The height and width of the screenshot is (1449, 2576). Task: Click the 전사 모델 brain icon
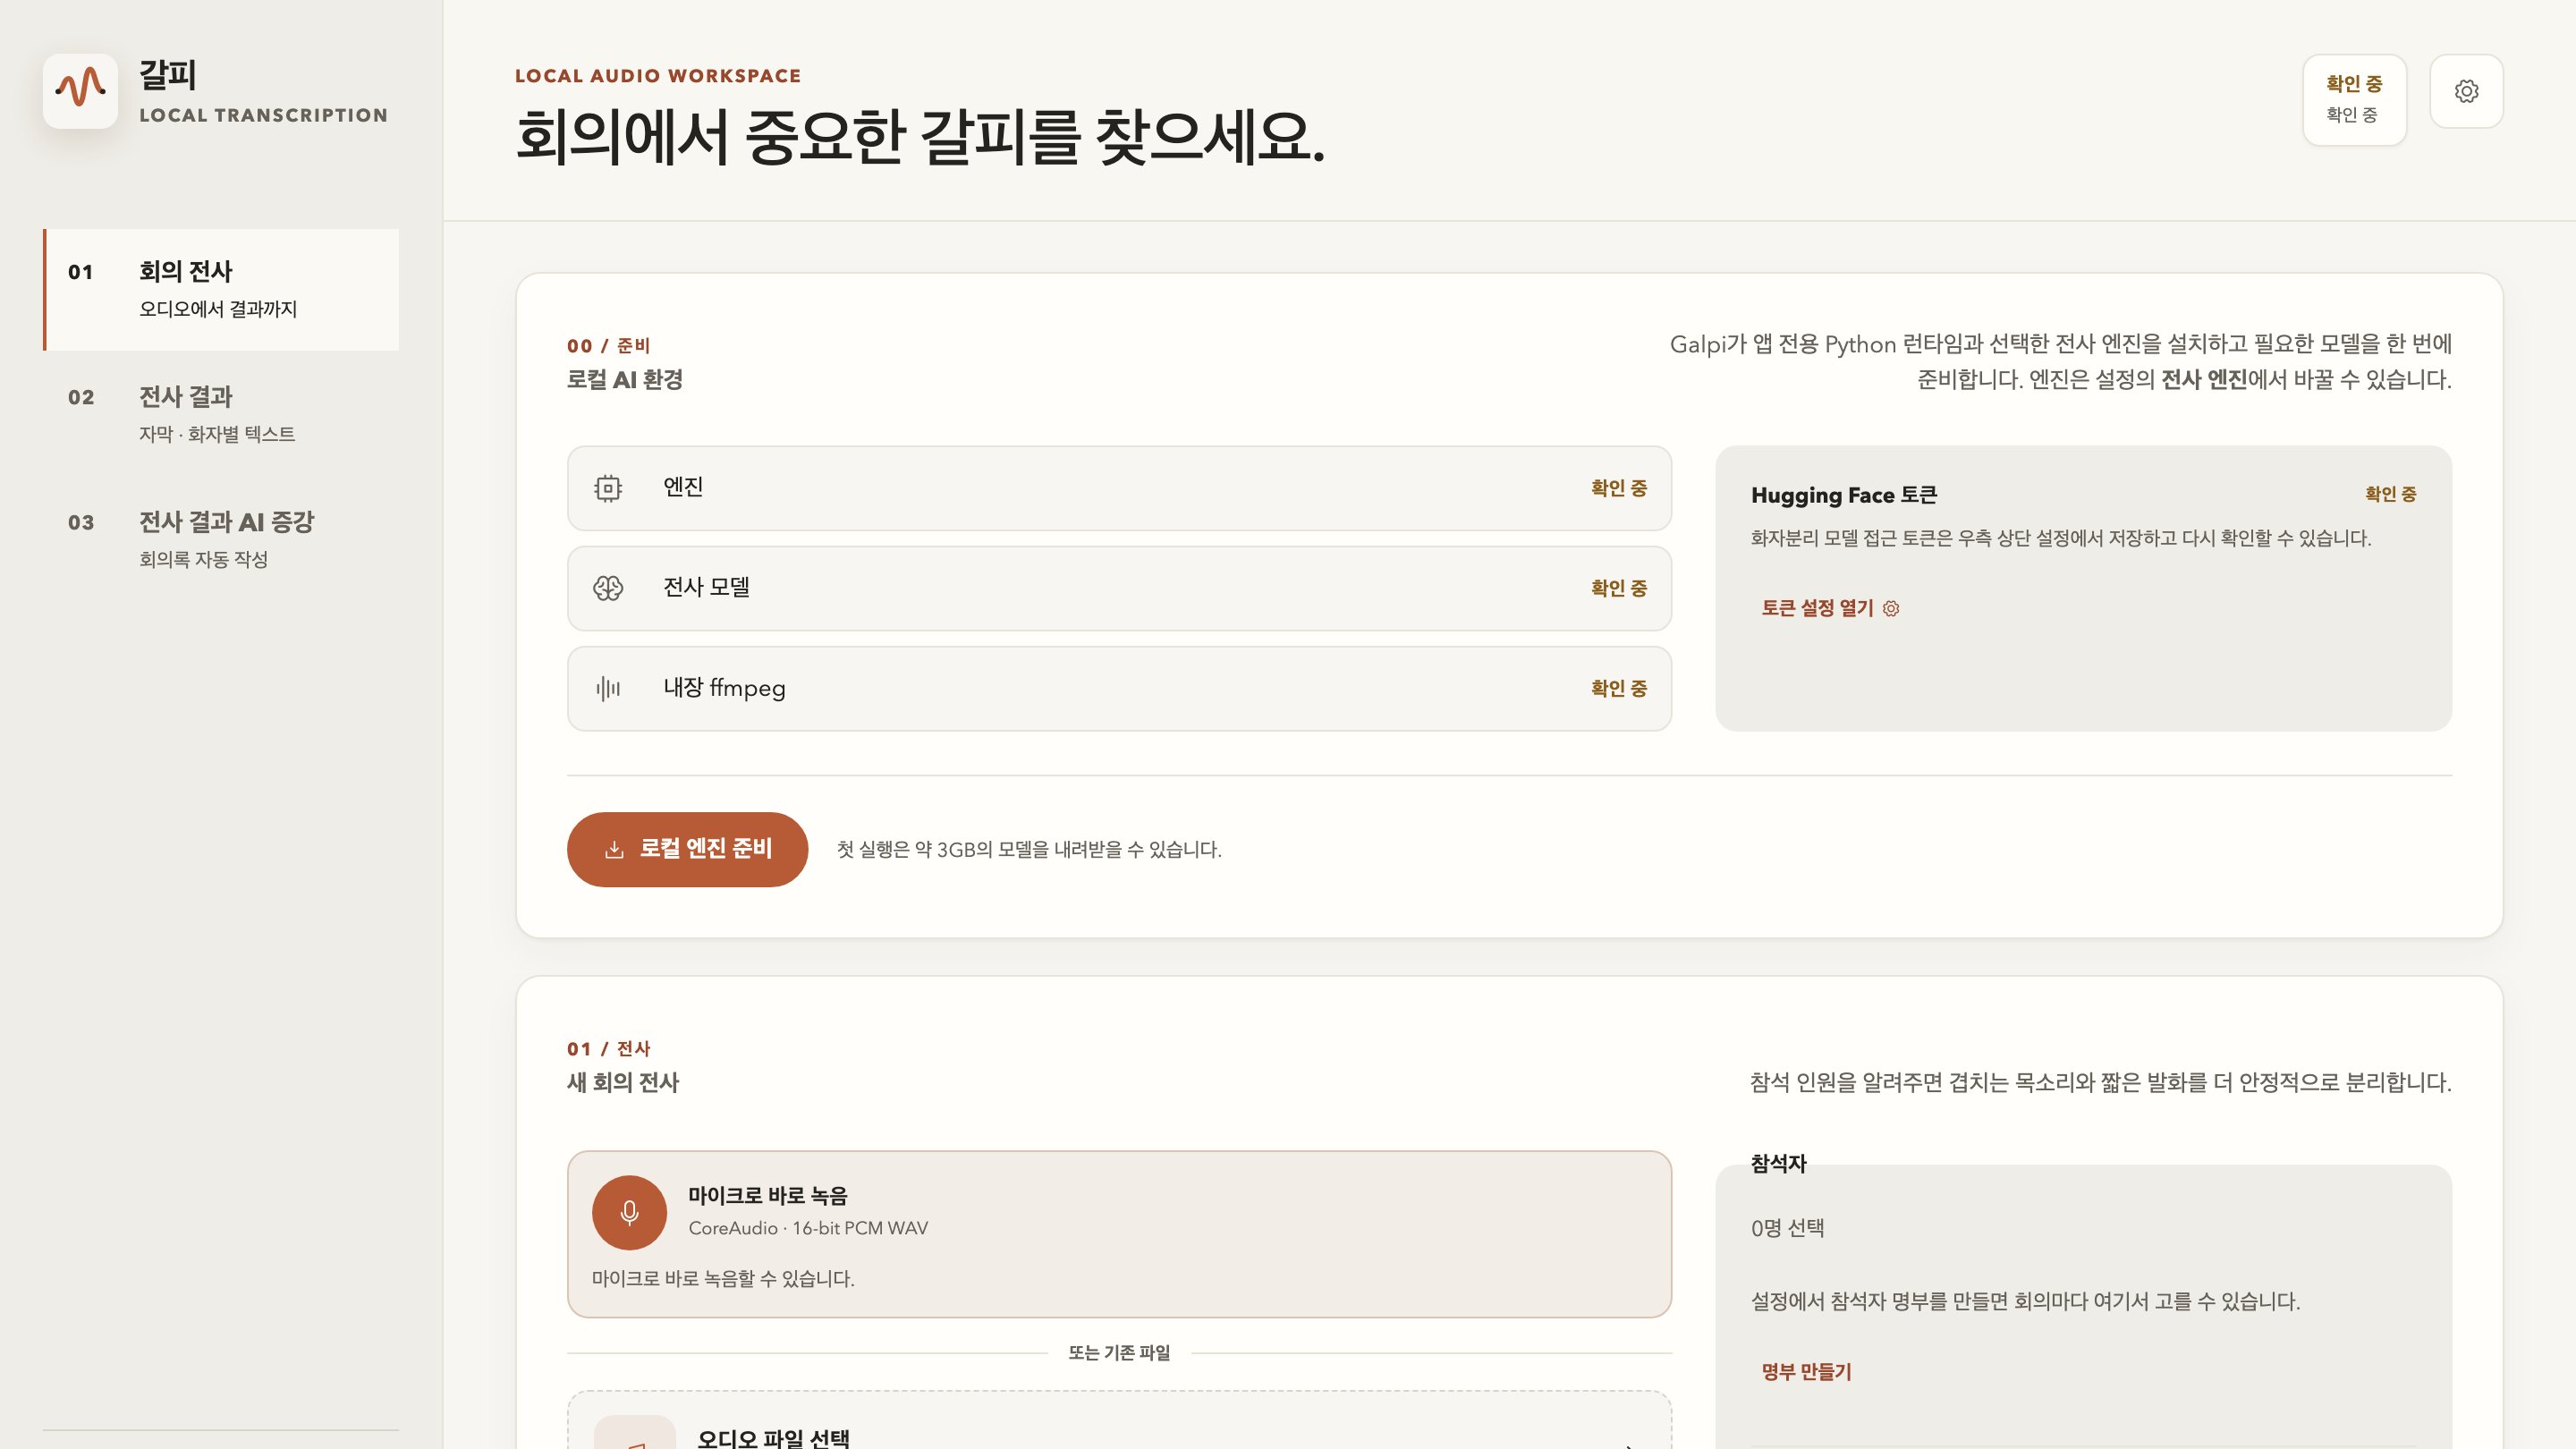tap(608, 588)
